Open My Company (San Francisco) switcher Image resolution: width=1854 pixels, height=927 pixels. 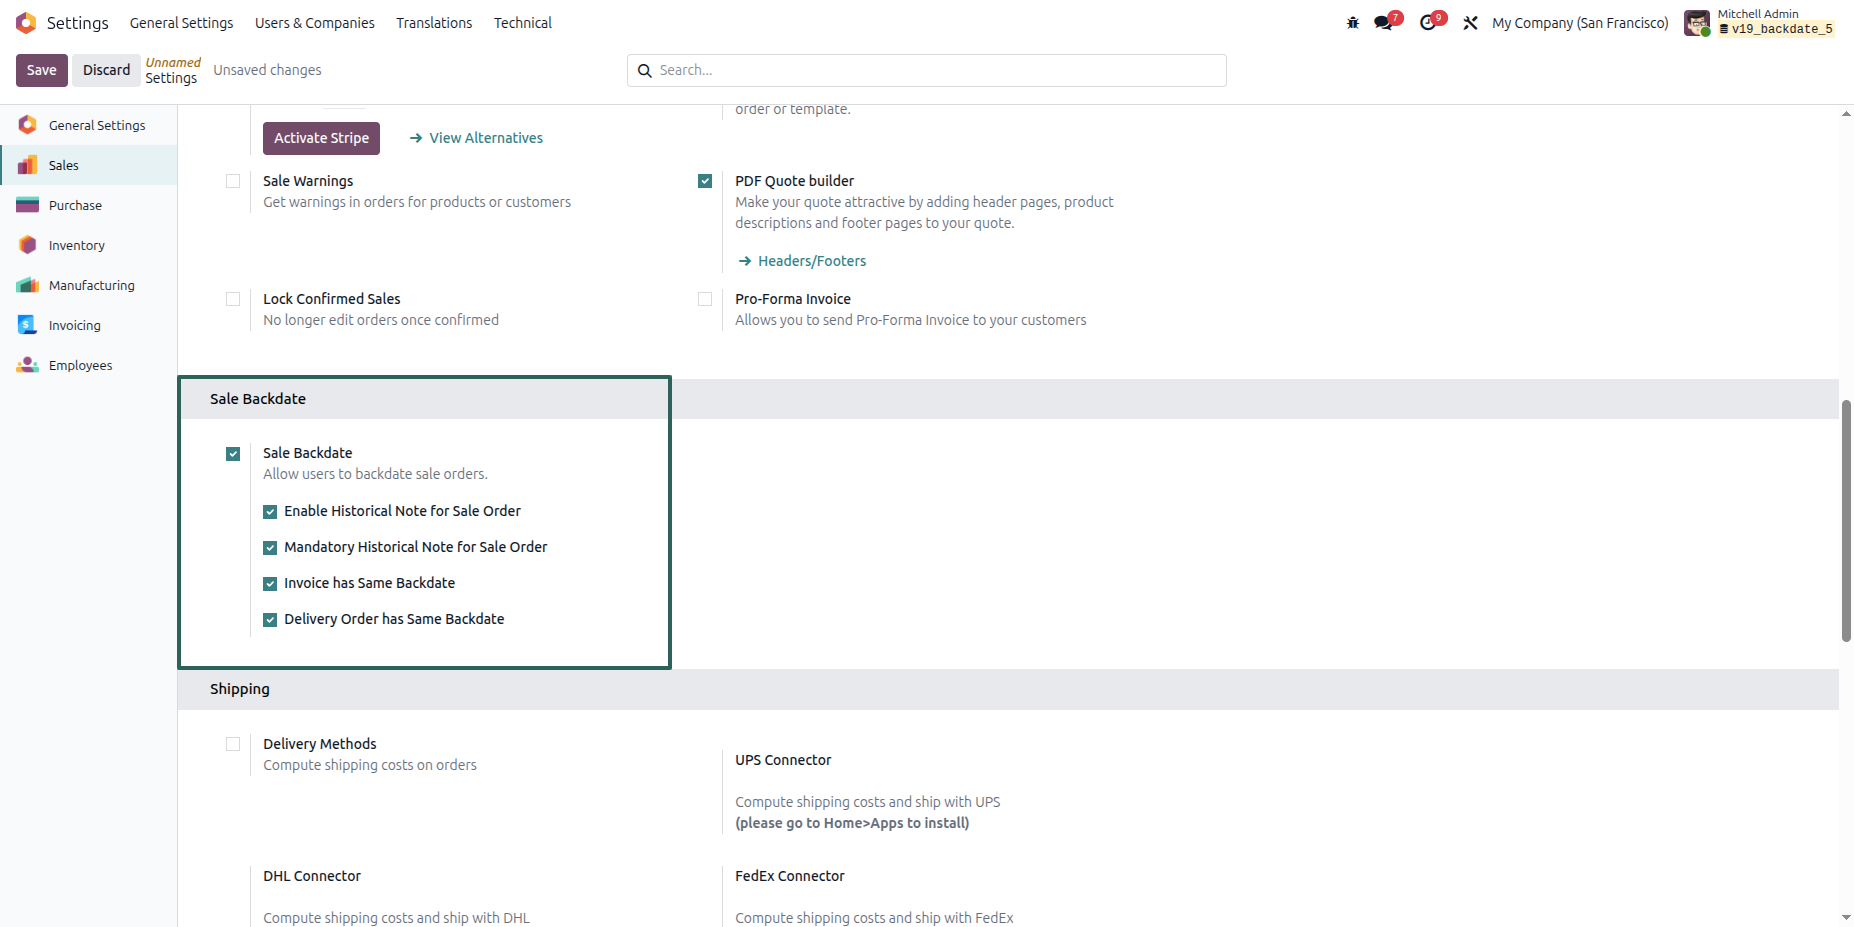1580,23
